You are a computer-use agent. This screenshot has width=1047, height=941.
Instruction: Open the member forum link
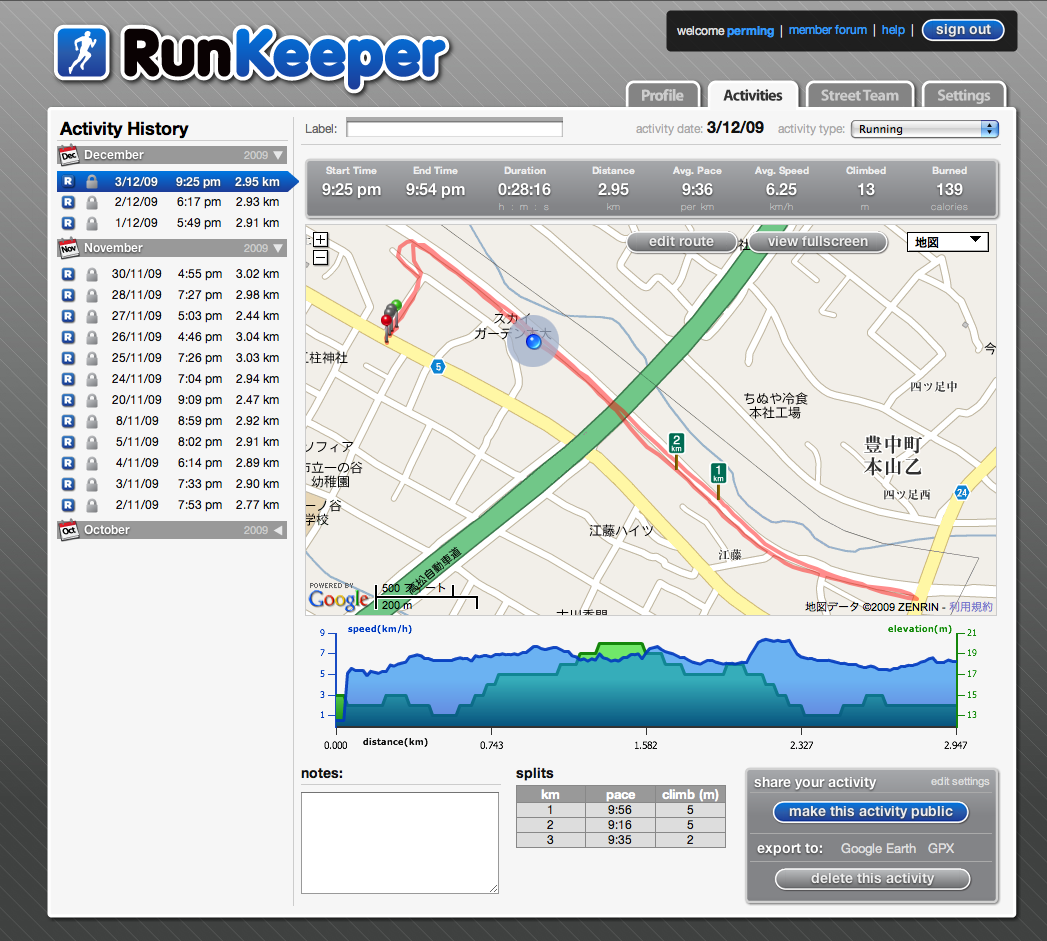(827, 30)
